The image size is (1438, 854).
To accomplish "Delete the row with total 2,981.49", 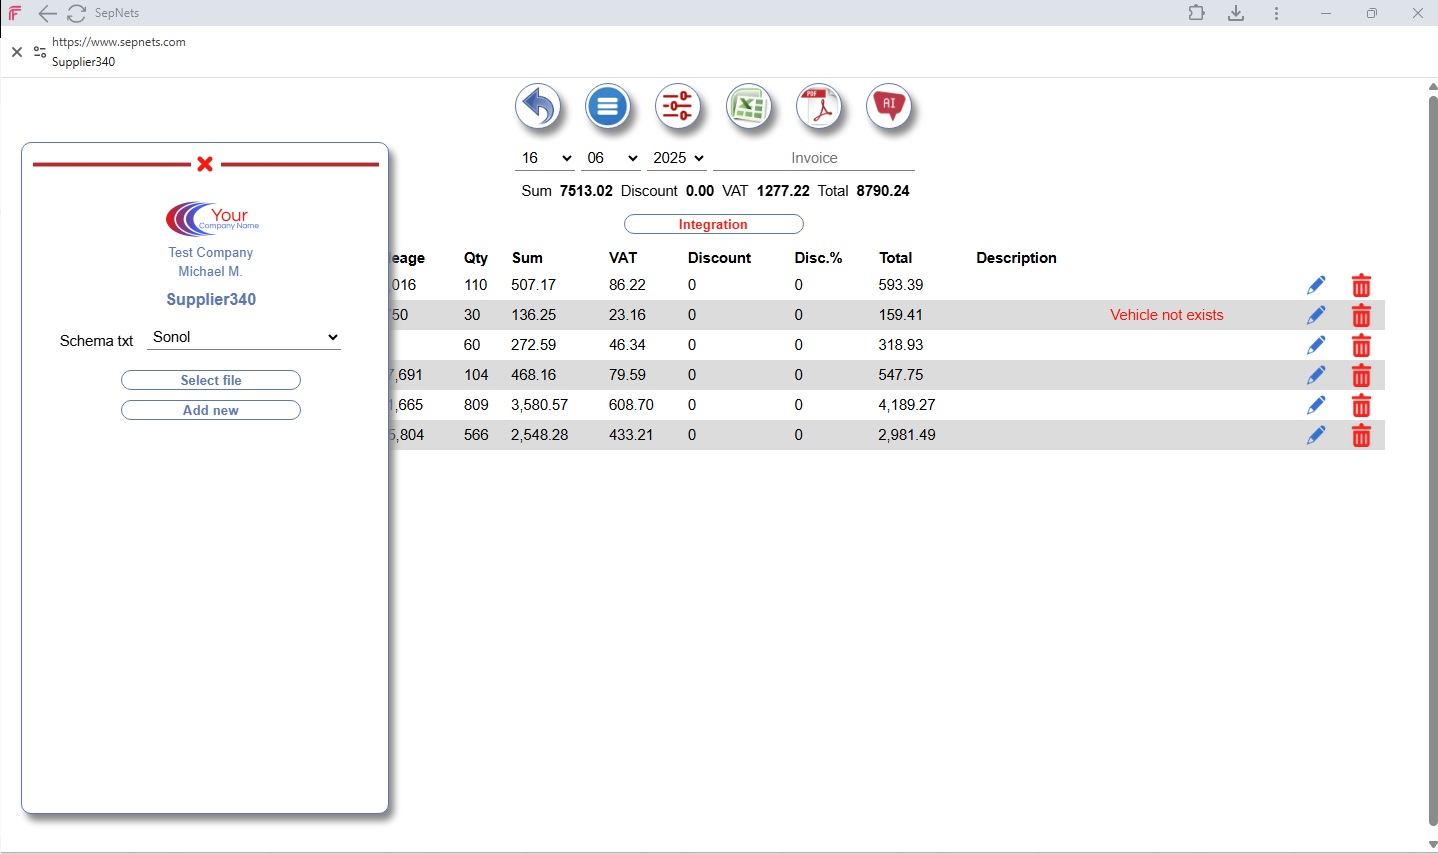I will pyautogui.click(x=1361, y=436).
